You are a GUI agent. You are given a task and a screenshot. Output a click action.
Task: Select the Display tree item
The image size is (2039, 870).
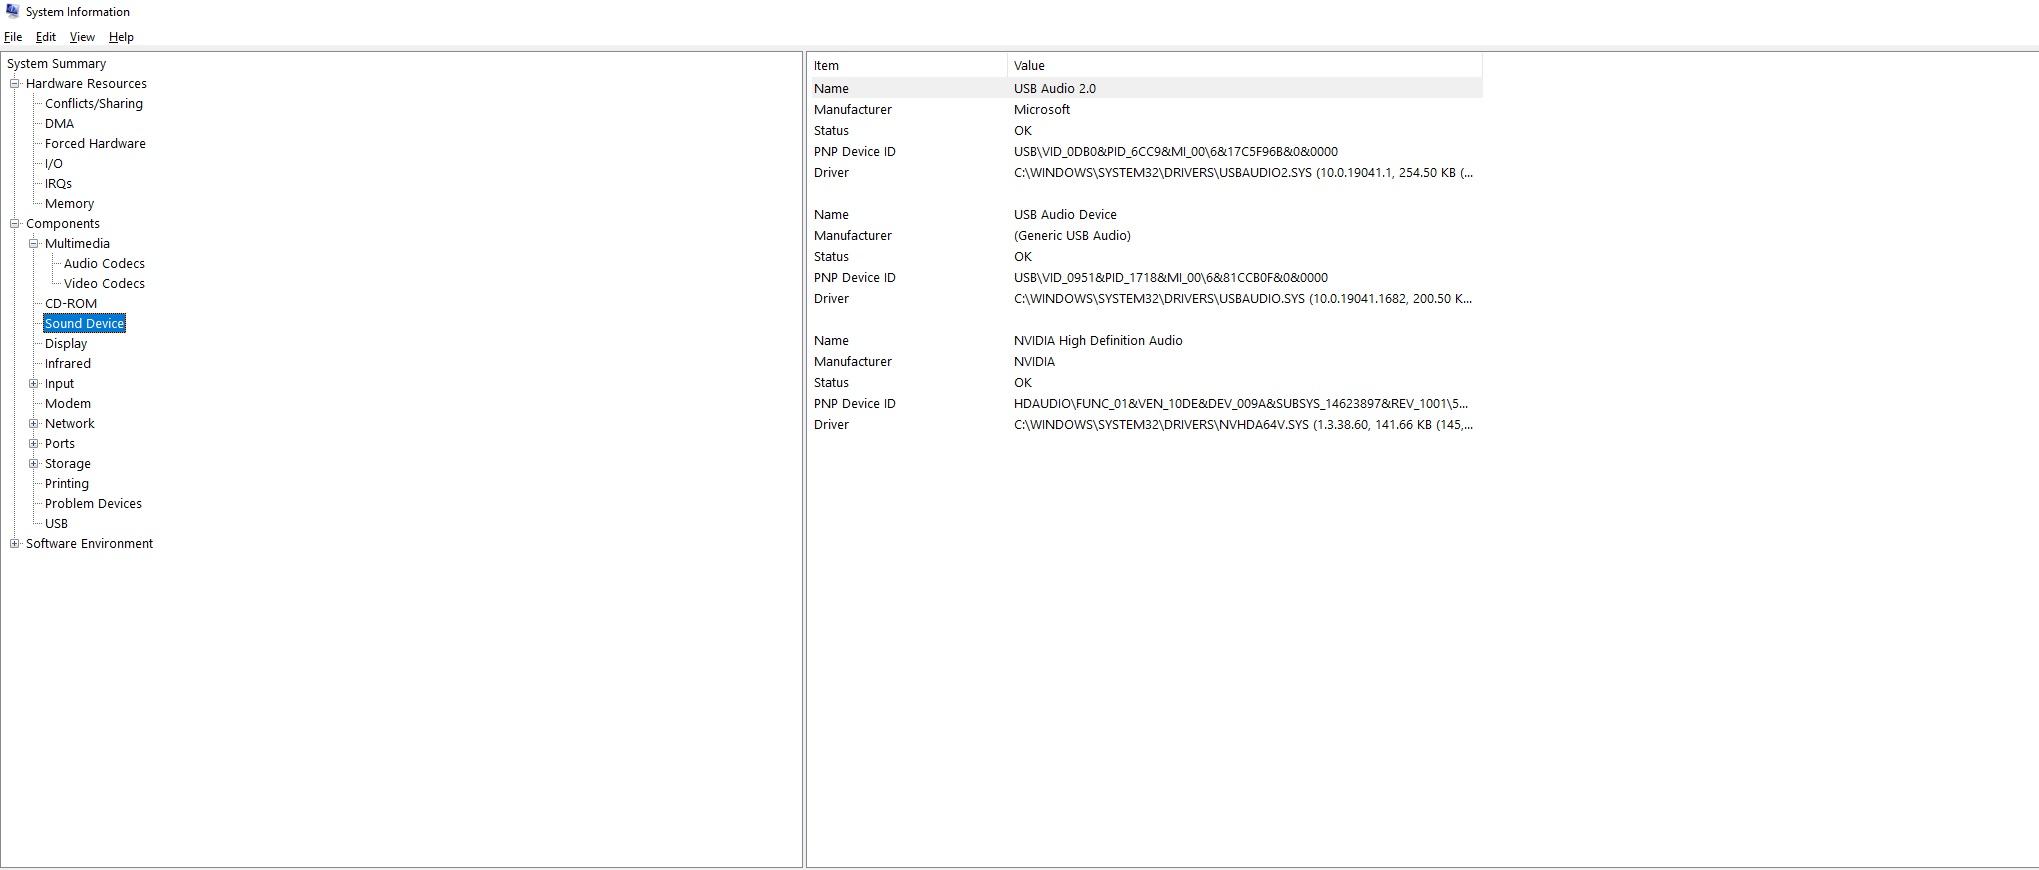click(x=66, y=344)
